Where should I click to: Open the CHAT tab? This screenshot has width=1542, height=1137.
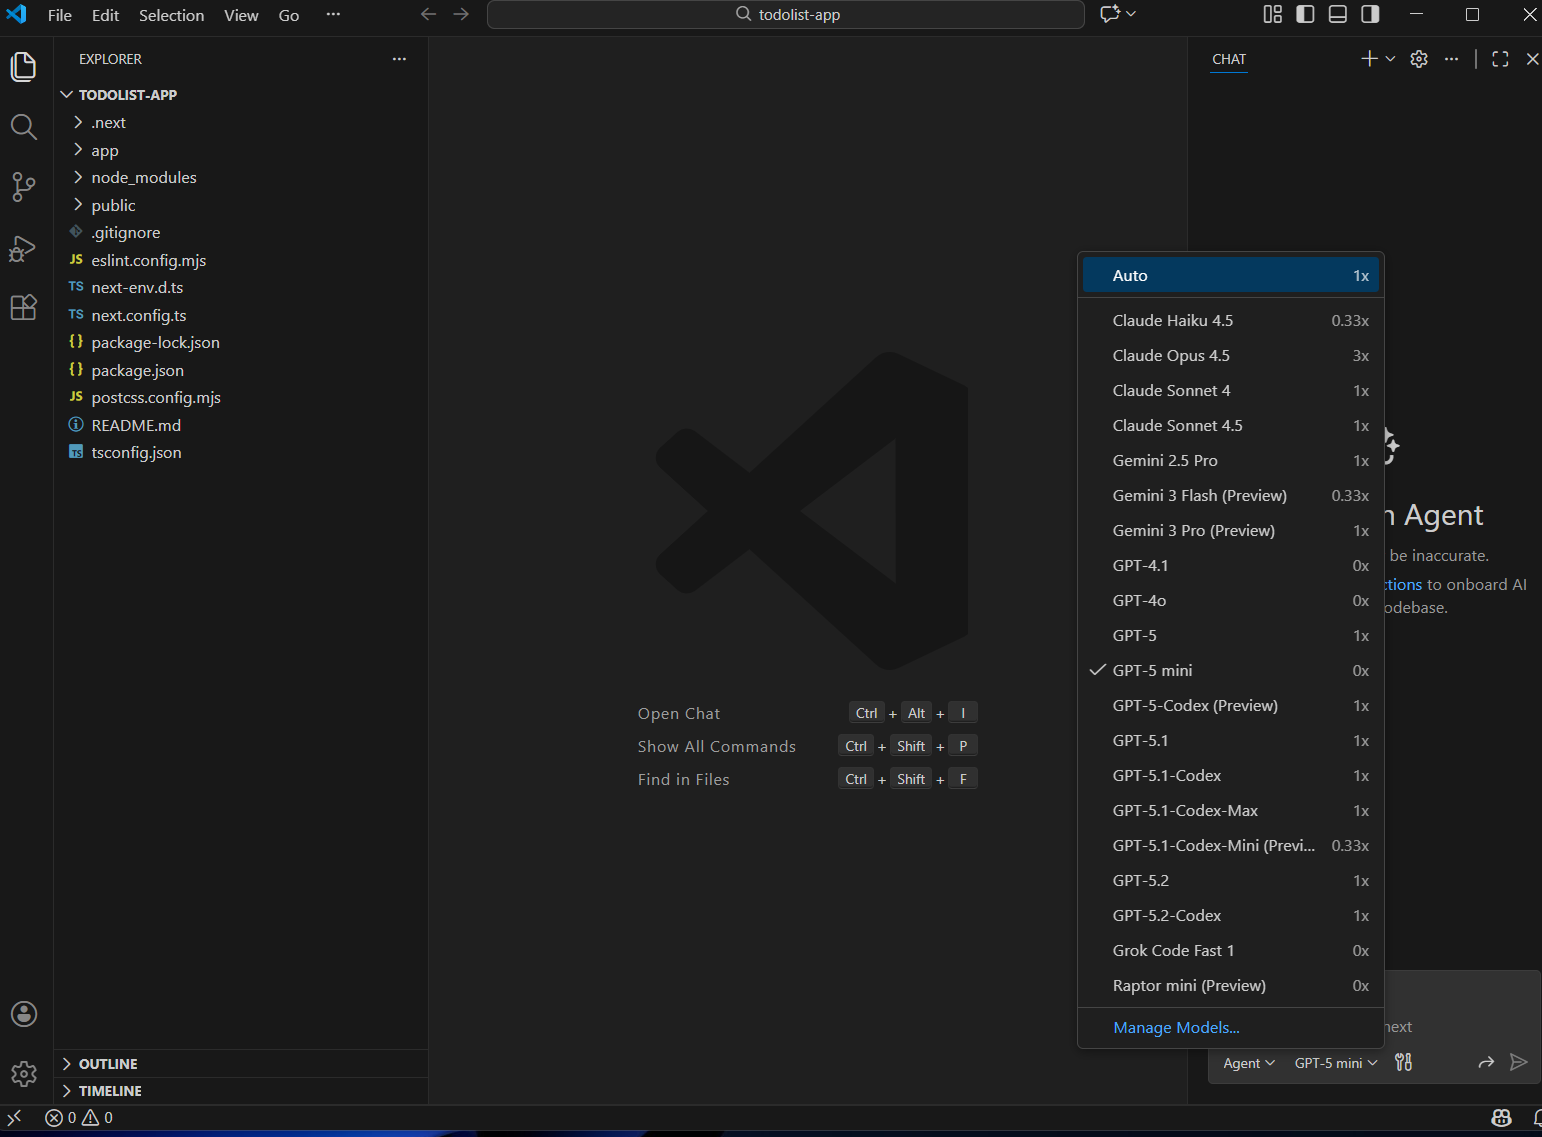point(1229,59)
